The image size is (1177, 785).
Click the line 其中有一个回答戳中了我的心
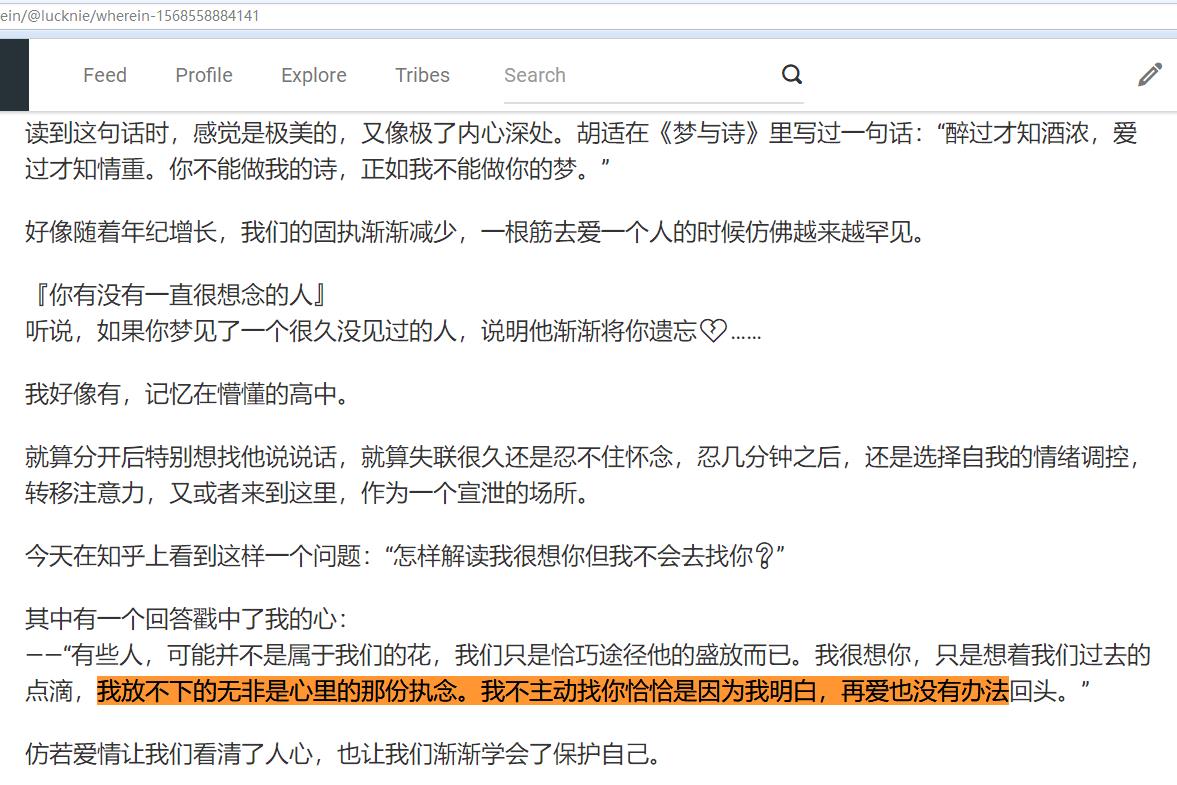[186, 620]
